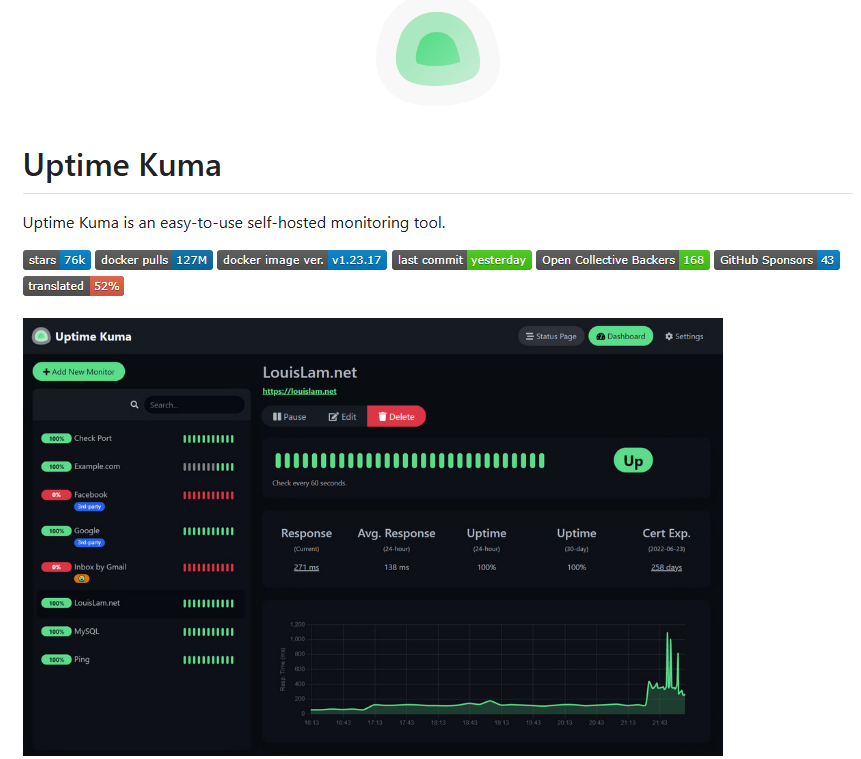Select the Inbox by Gmail monitor name

click(x=100, y=567)
